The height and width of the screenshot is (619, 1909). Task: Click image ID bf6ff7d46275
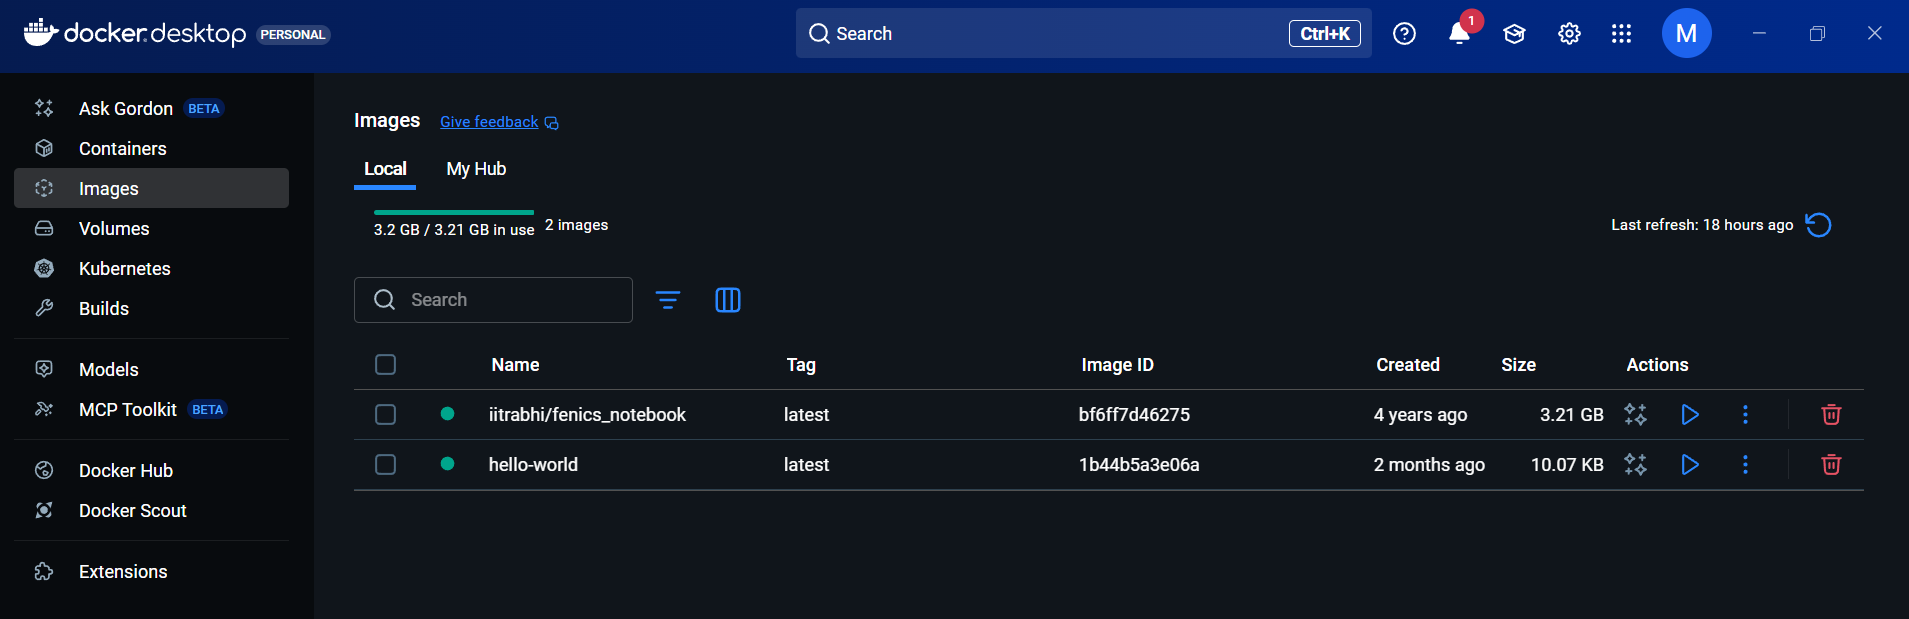tap(1134, 414)
